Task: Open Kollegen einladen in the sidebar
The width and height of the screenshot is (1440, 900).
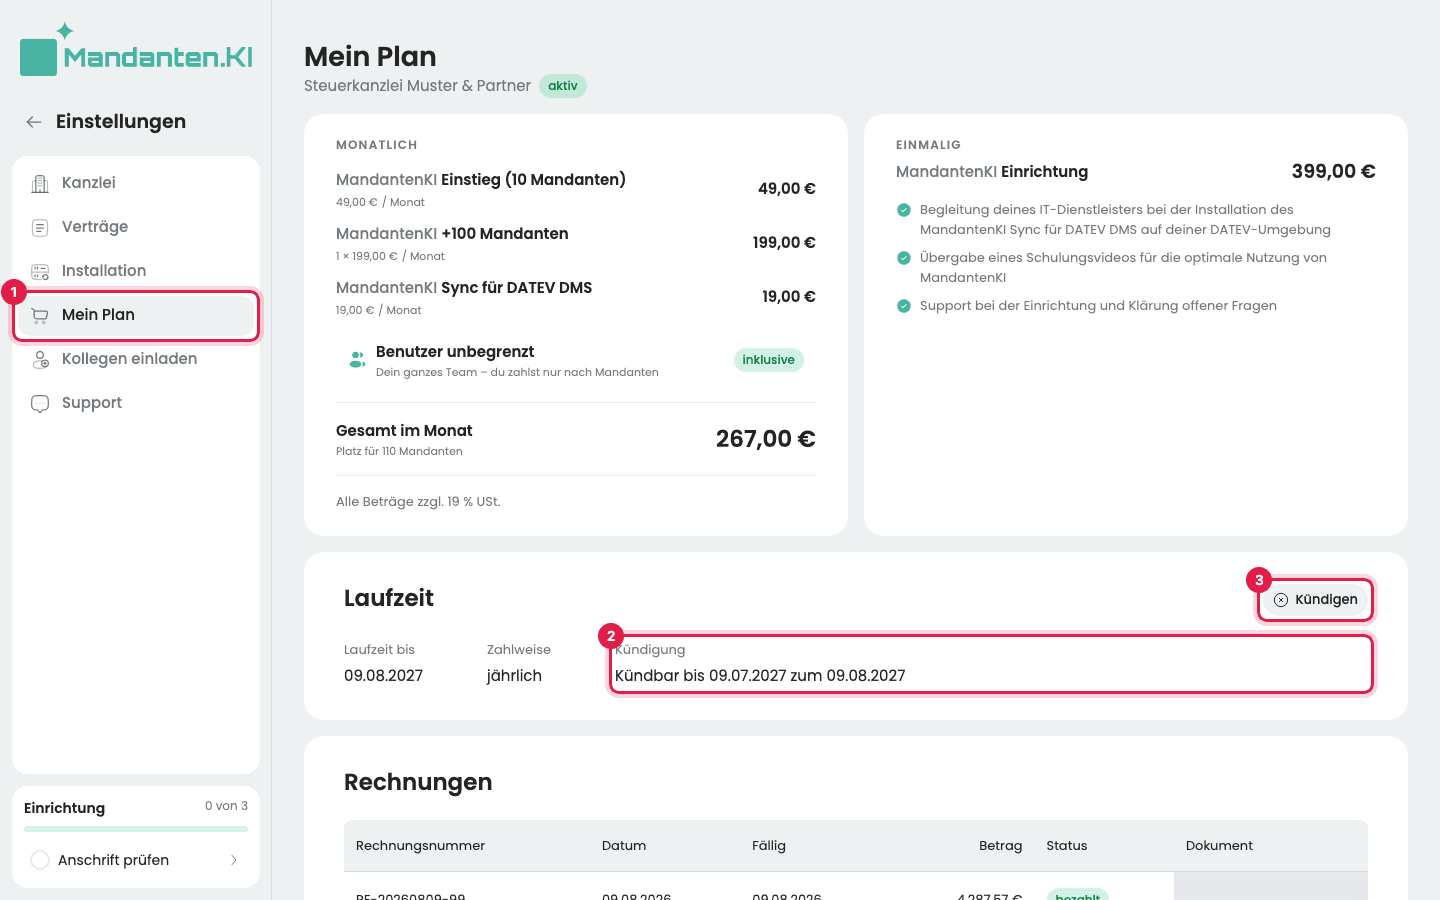Action: click(x=136, y=359)
